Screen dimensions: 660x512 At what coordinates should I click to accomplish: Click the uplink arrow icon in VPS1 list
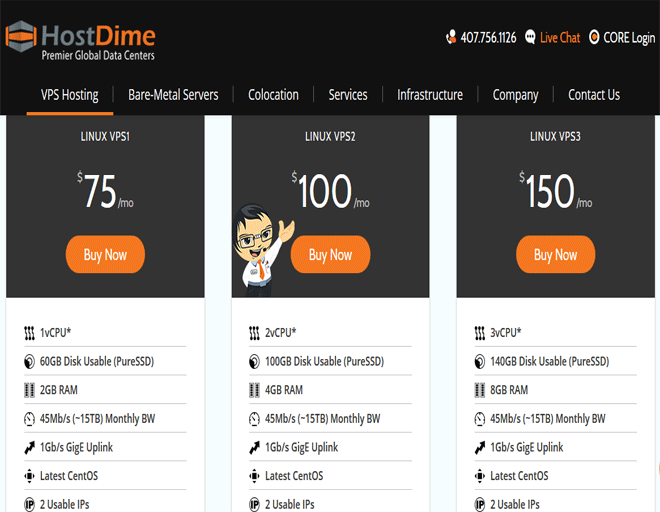tap(29, 448)
